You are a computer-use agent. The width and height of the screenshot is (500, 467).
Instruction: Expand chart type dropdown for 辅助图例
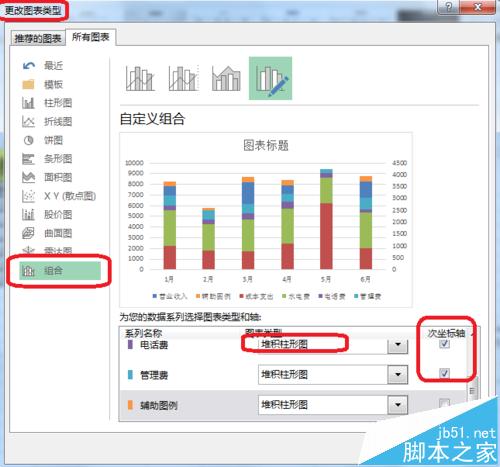click(398, 405)
